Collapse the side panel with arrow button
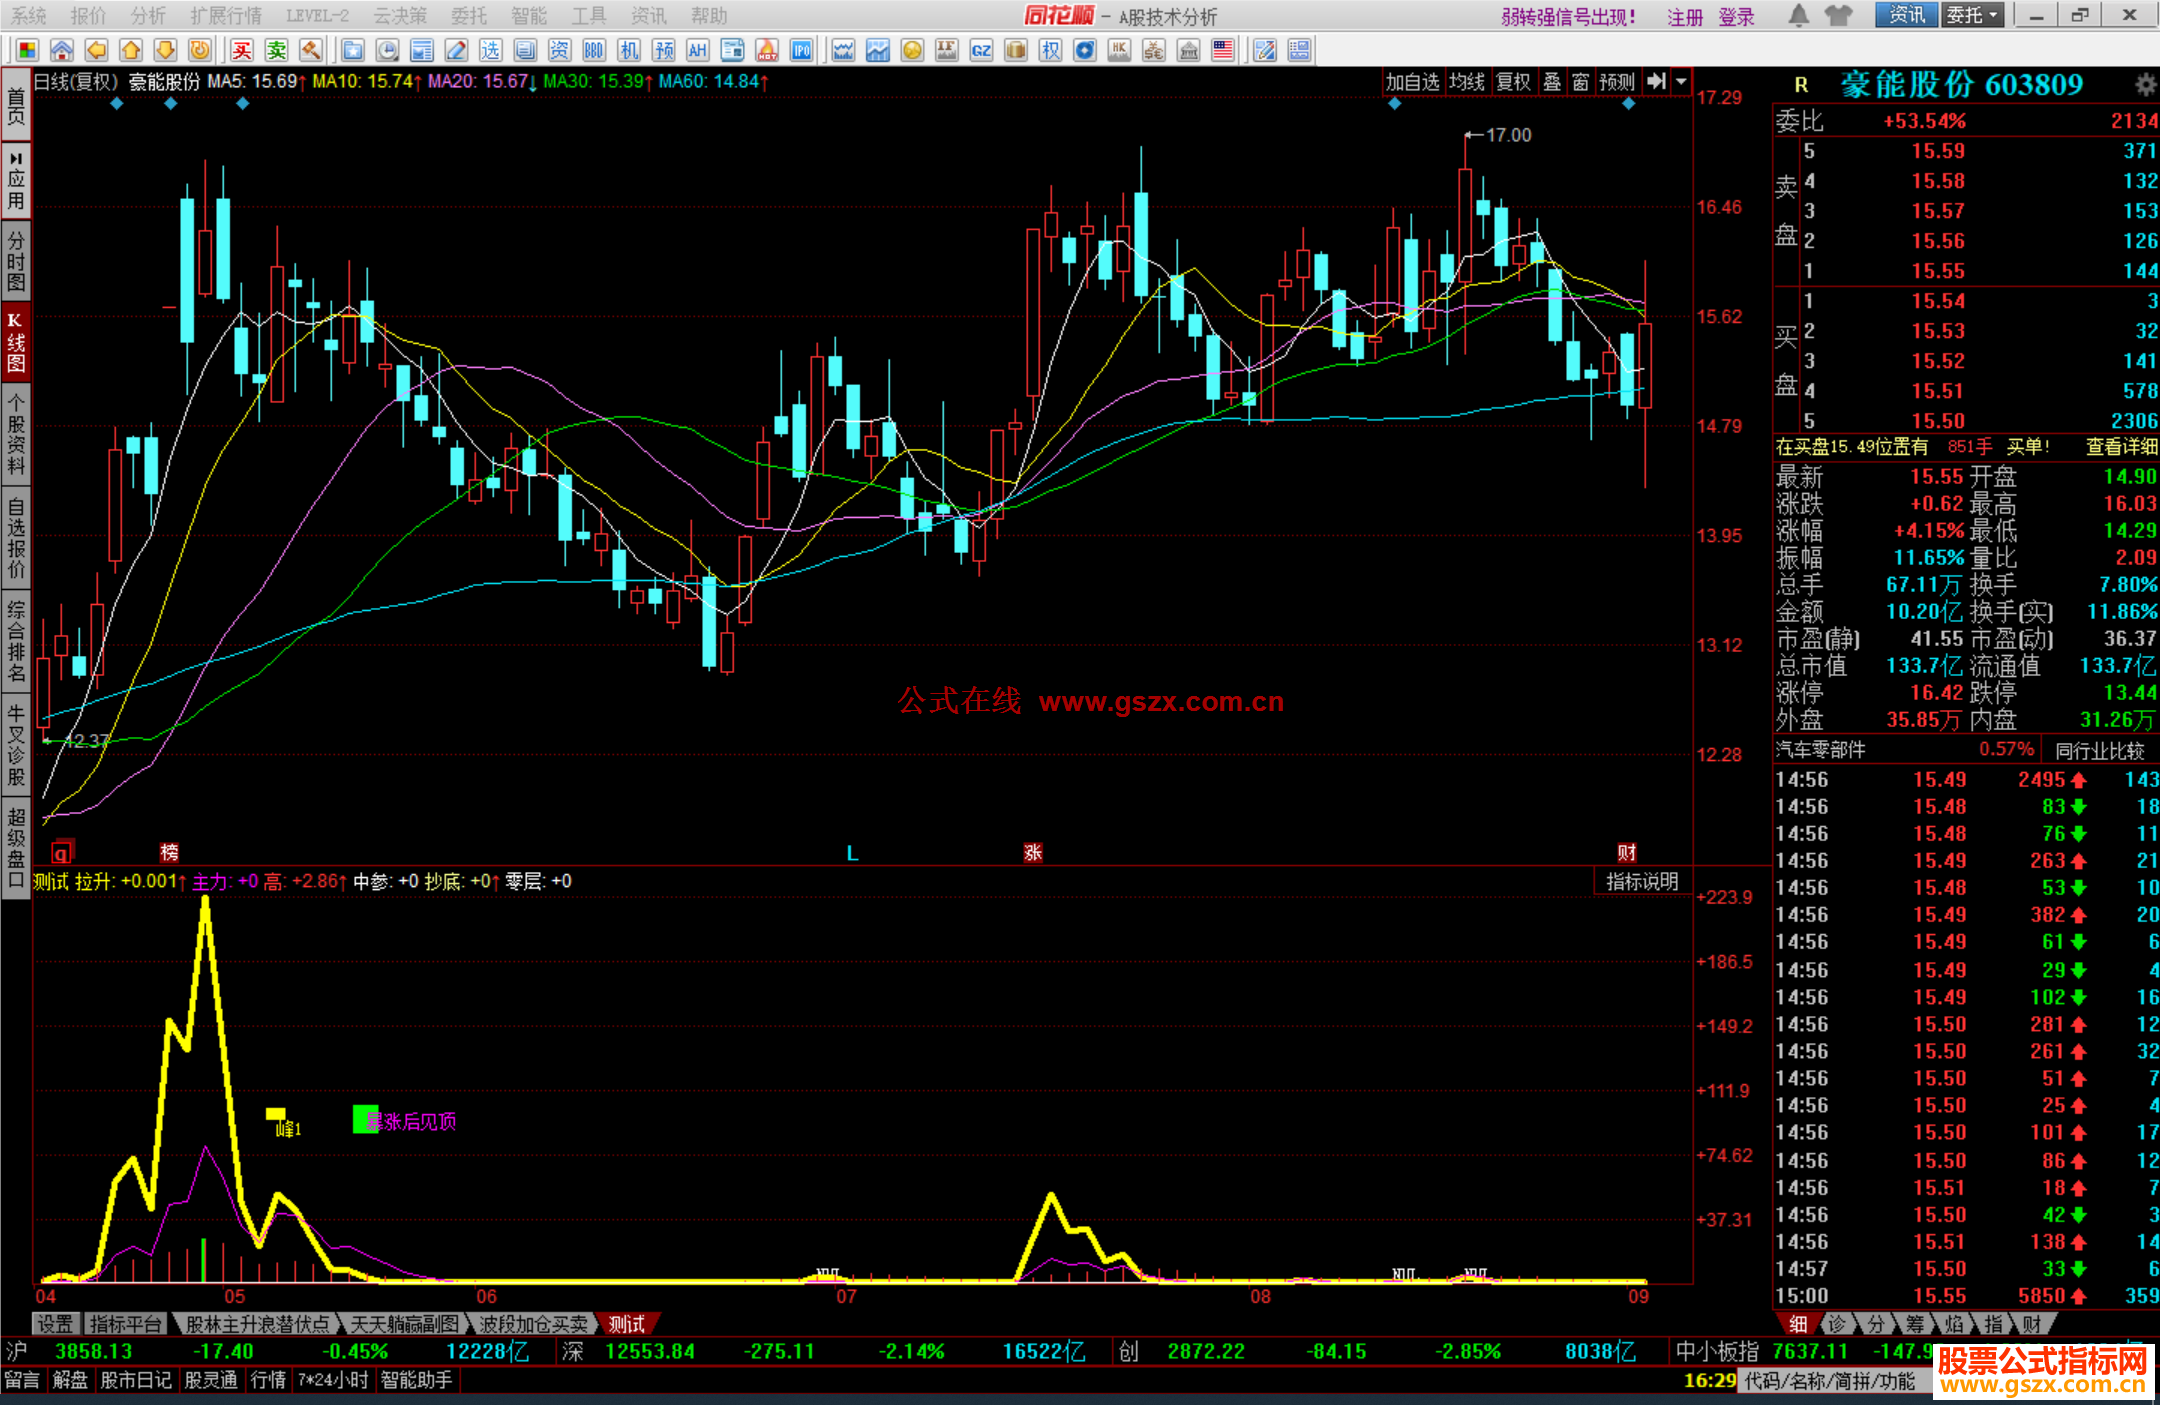This screenshot has width=2160, height=1405. tap(1657, 82)
